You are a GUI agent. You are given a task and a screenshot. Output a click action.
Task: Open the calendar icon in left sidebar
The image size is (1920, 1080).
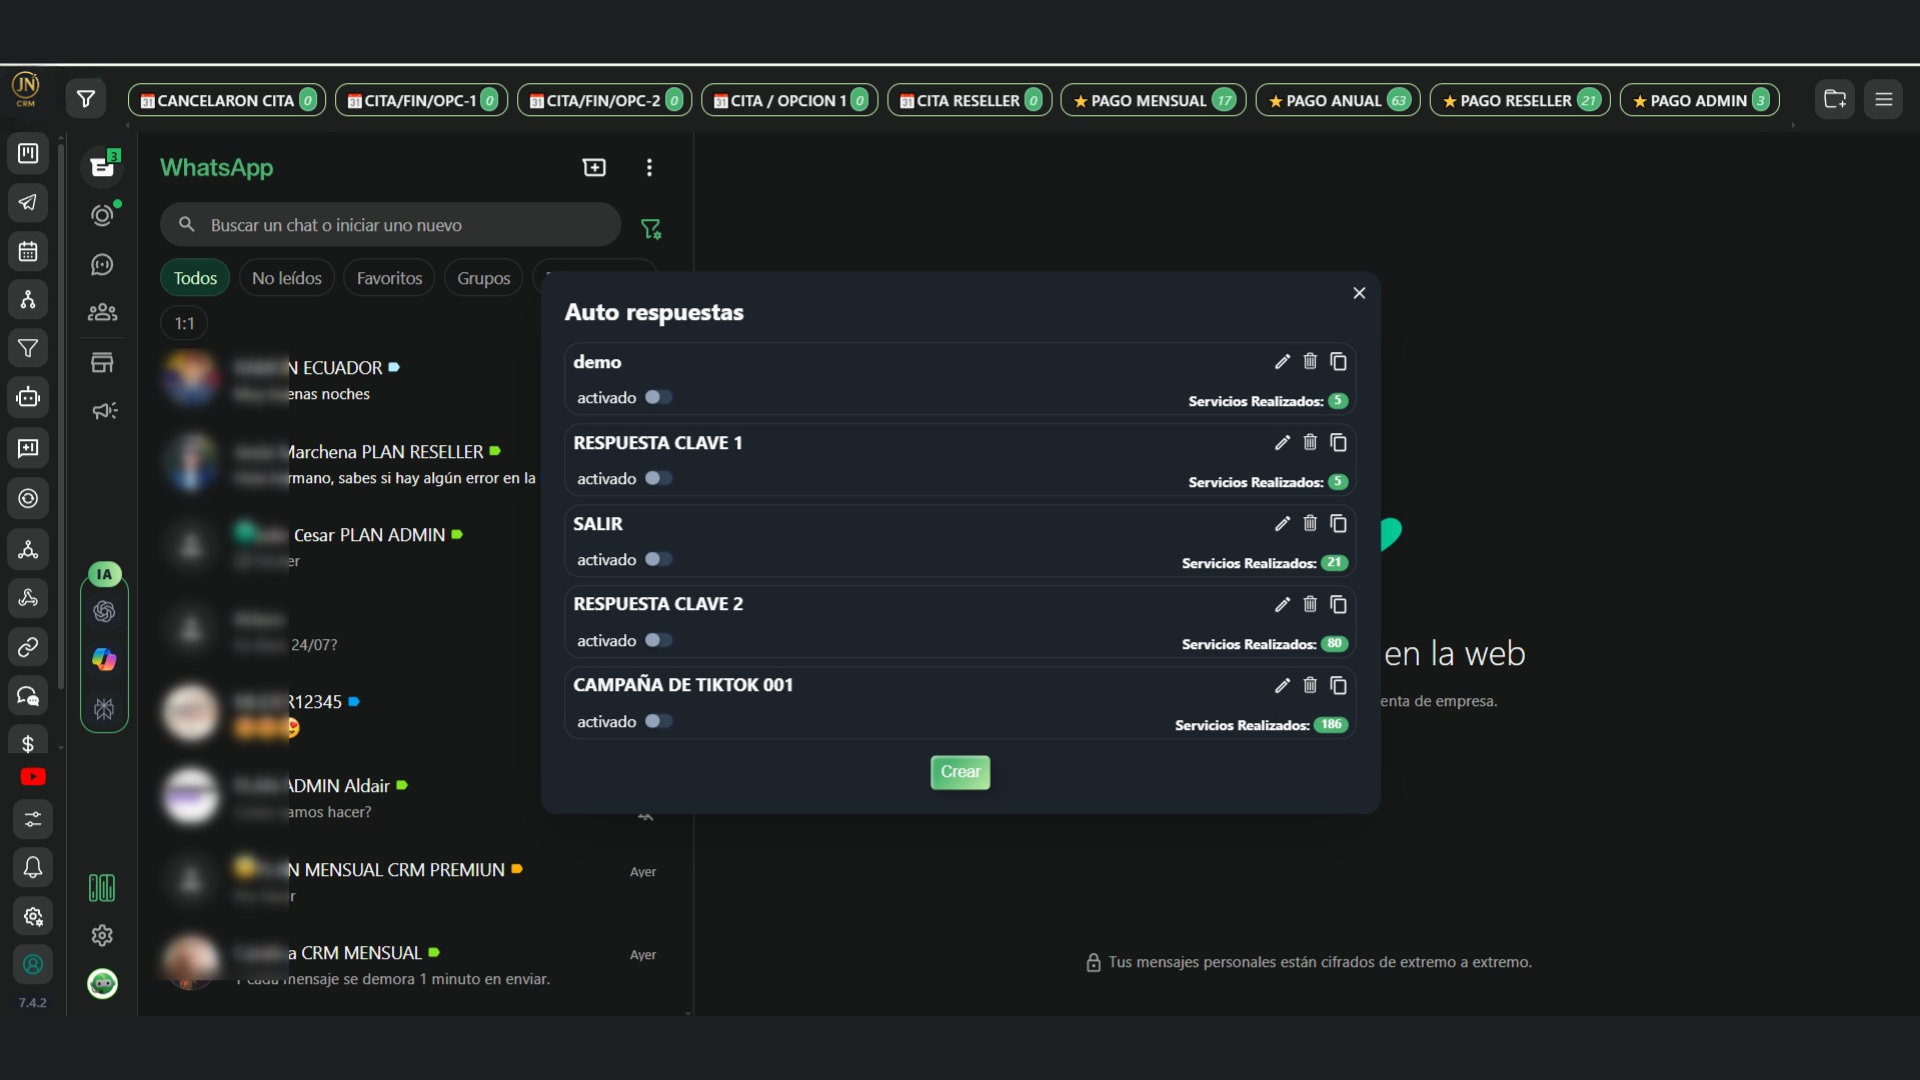coord(28,251)
